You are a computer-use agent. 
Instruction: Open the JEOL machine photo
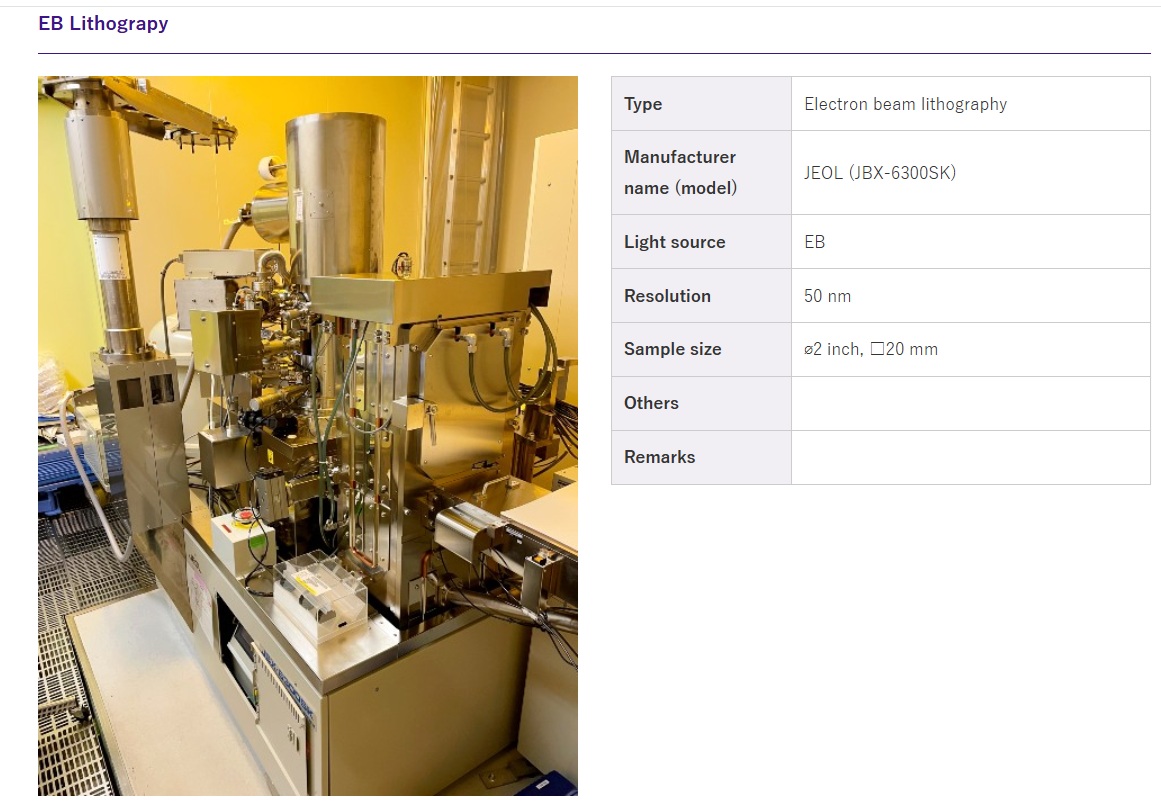click(x=308, y=436)
